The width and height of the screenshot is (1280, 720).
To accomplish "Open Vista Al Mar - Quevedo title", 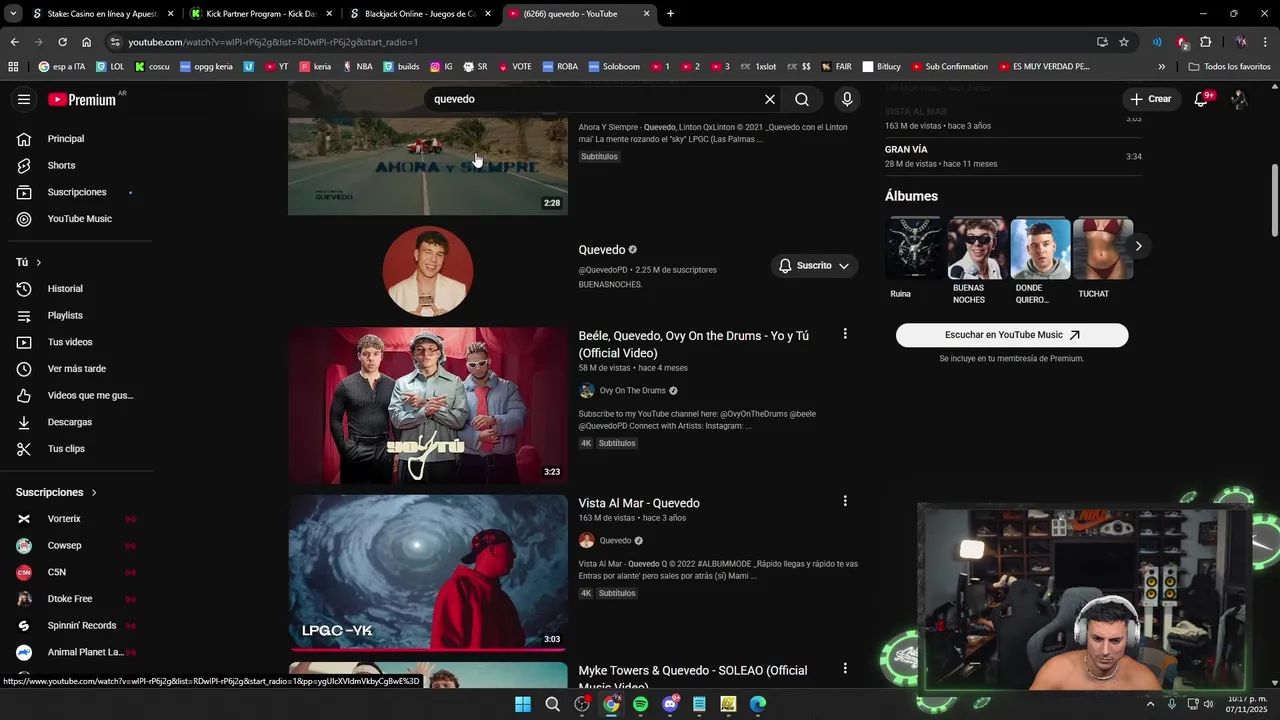I will point(639,503).
